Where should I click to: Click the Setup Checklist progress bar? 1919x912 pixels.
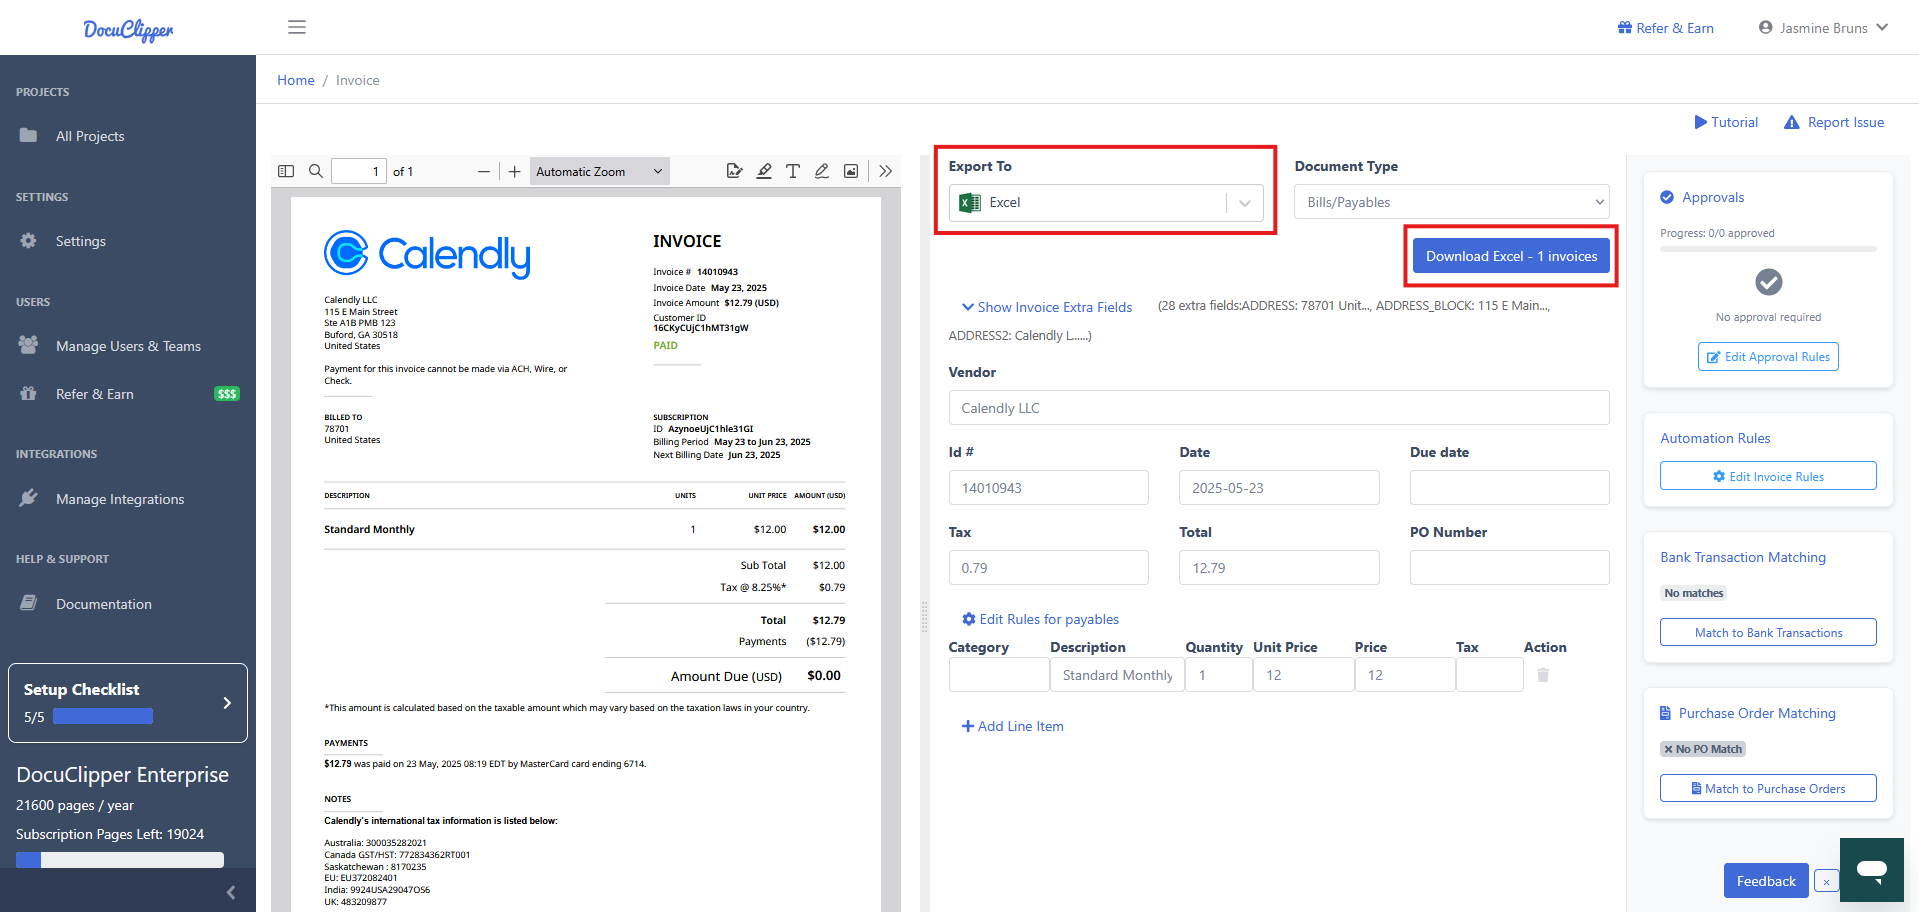point(103,716)
